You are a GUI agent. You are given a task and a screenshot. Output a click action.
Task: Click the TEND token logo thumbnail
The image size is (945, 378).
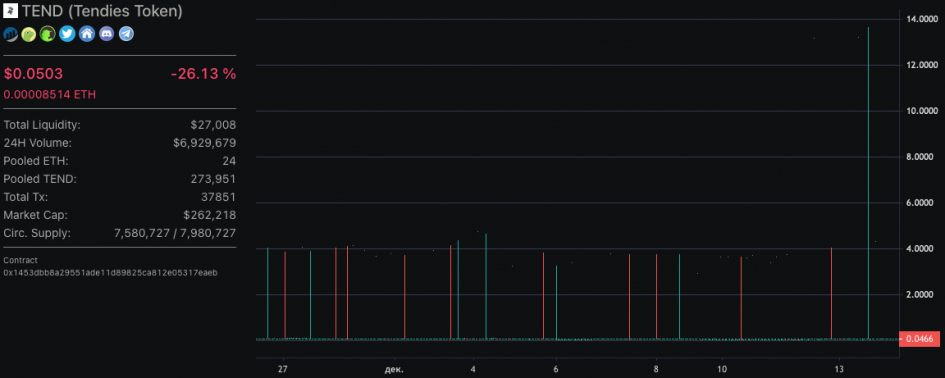pyautogui.click(x=11, y=11)
